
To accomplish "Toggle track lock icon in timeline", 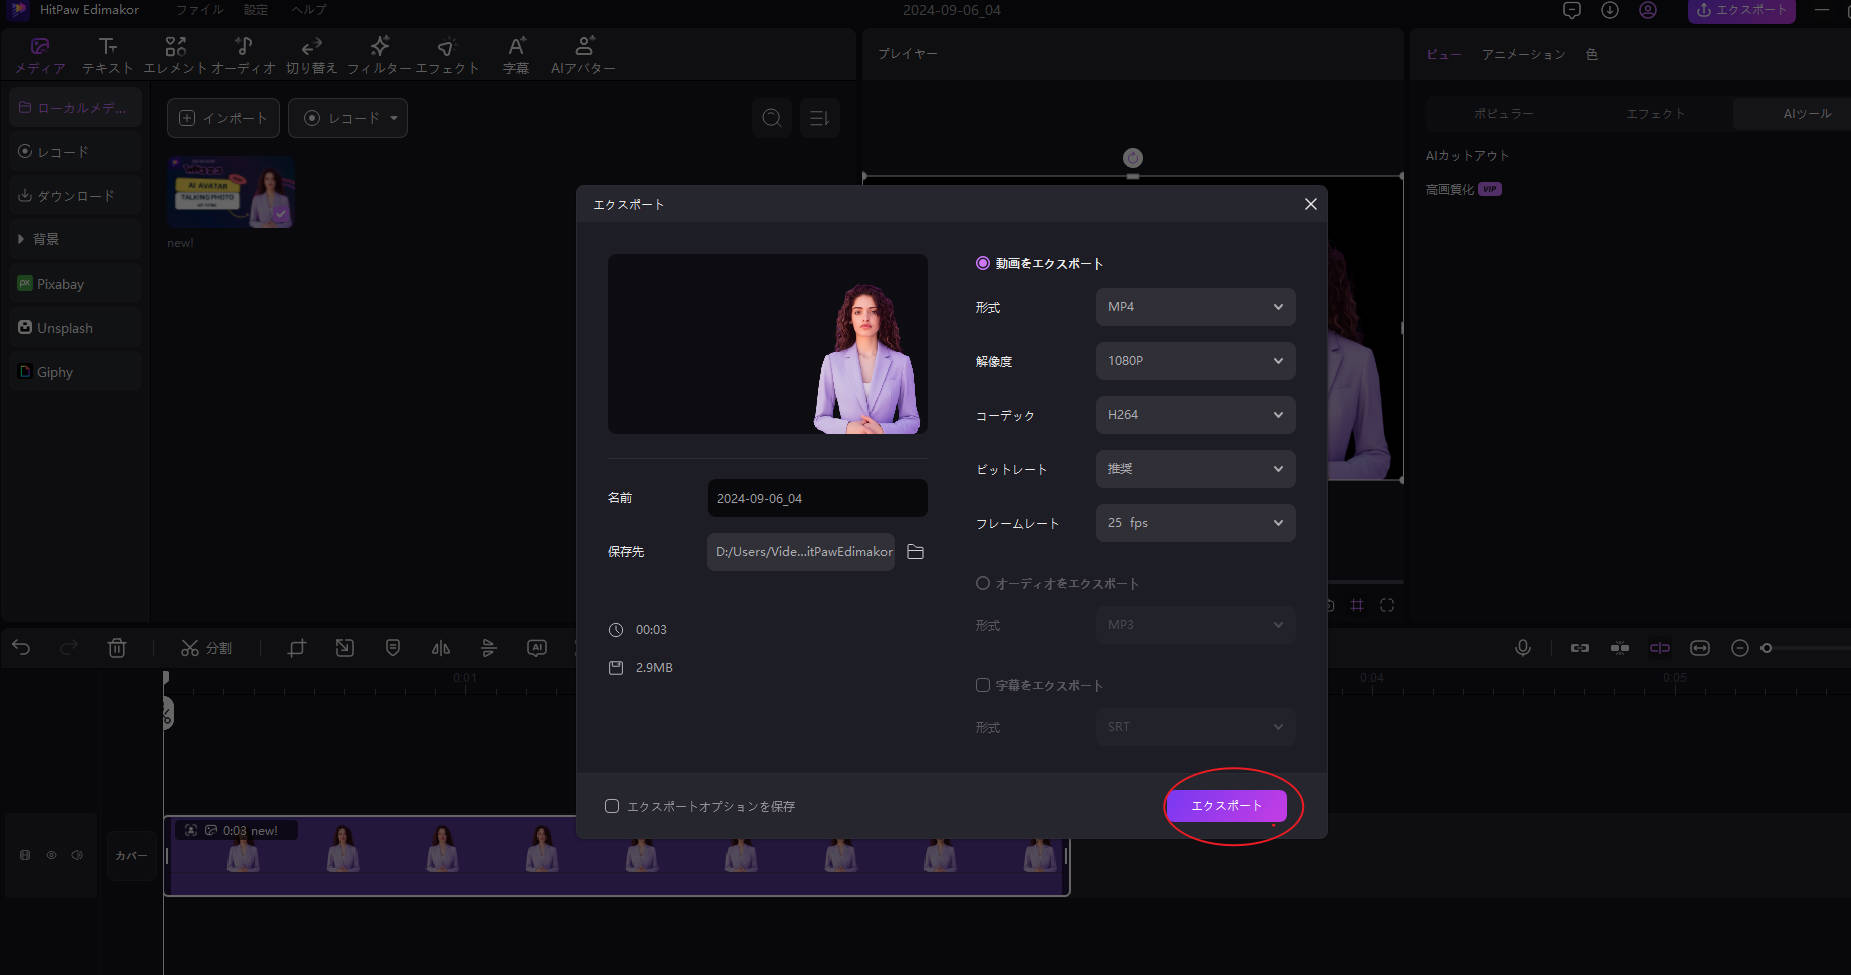I will click(x=25, y=855).
